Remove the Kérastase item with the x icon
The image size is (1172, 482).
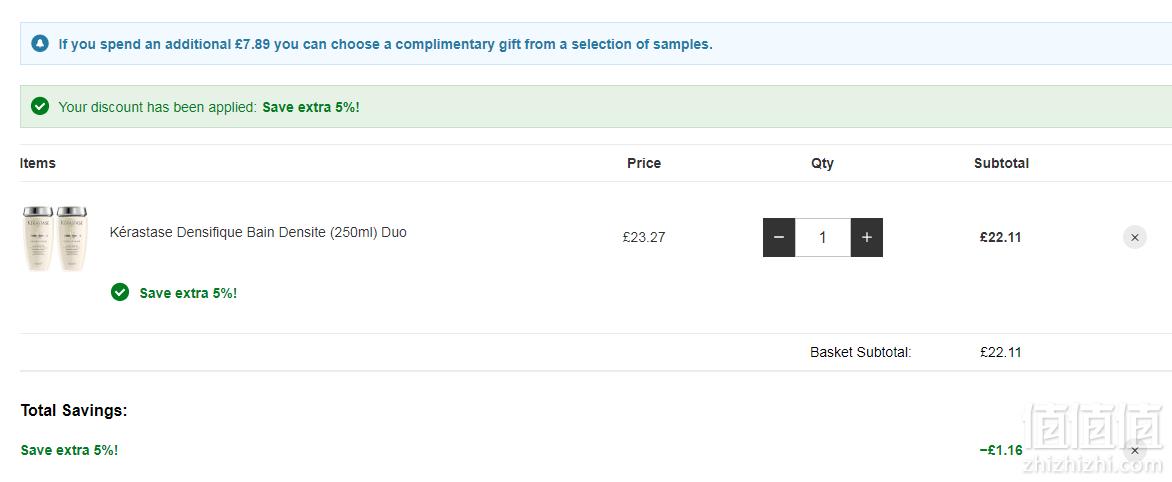click(x=1135, y=238)
